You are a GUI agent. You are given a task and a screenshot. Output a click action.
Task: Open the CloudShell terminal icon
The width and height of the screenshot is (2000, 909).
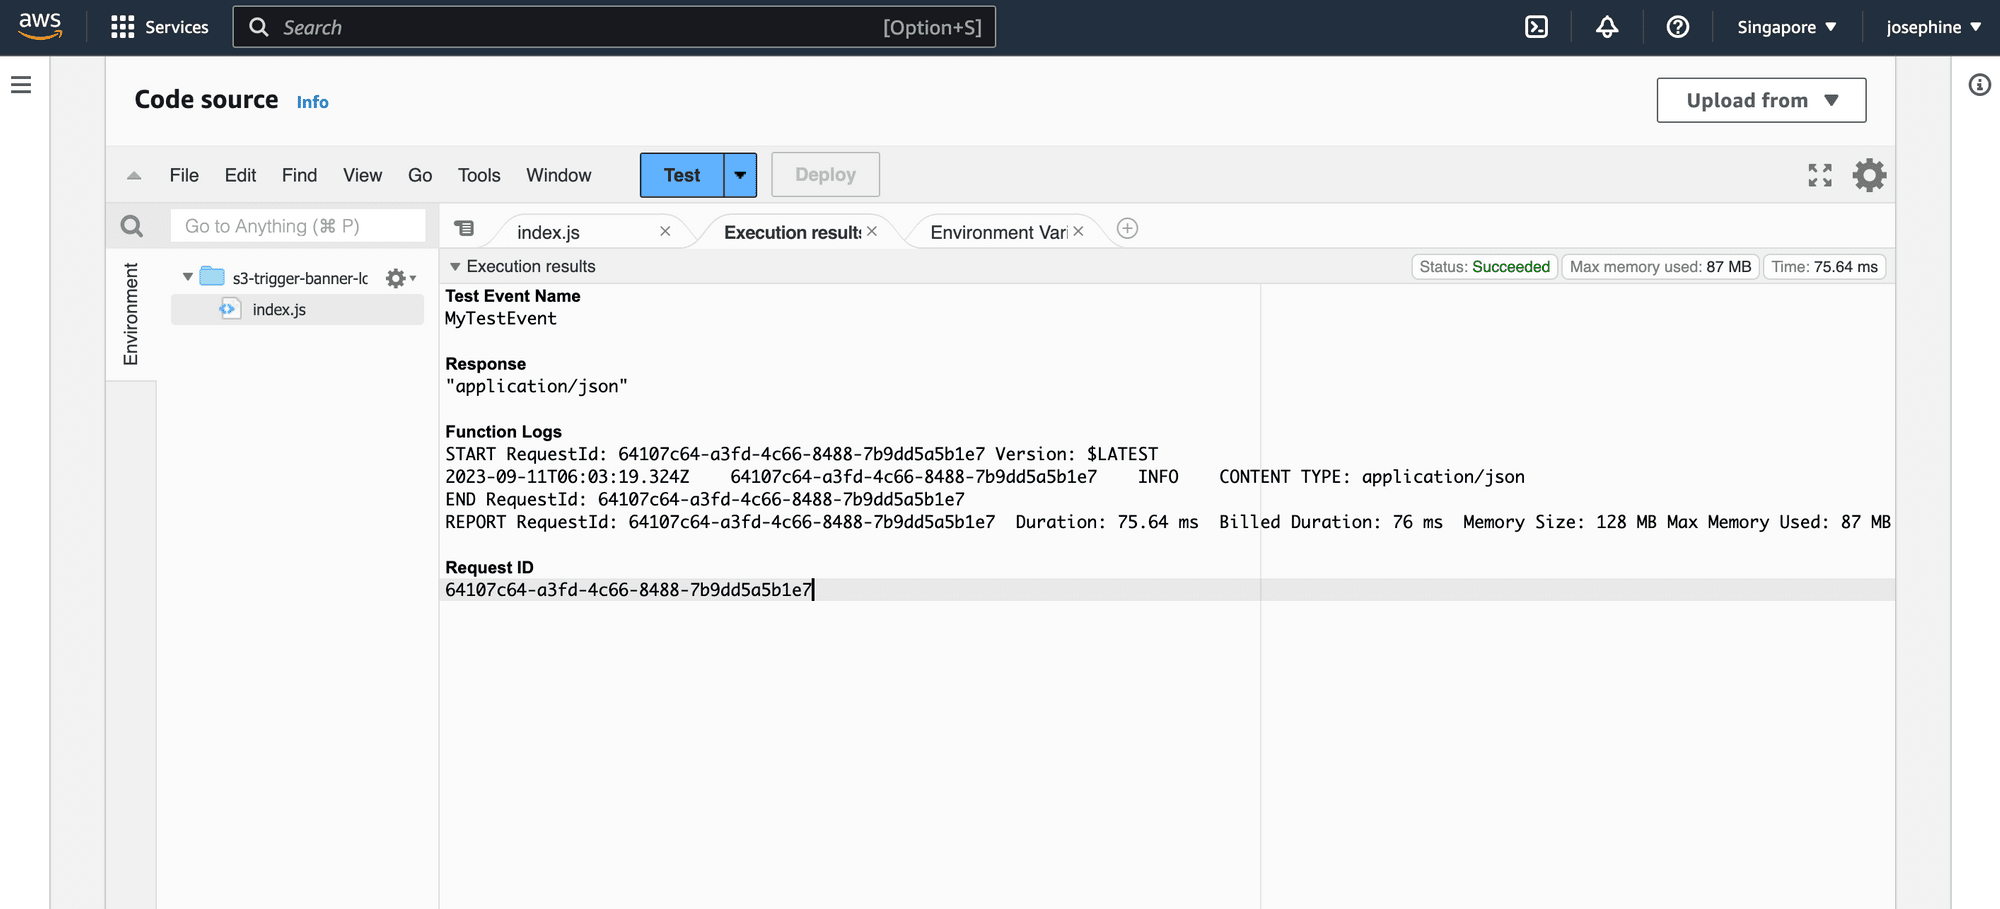1536,27
